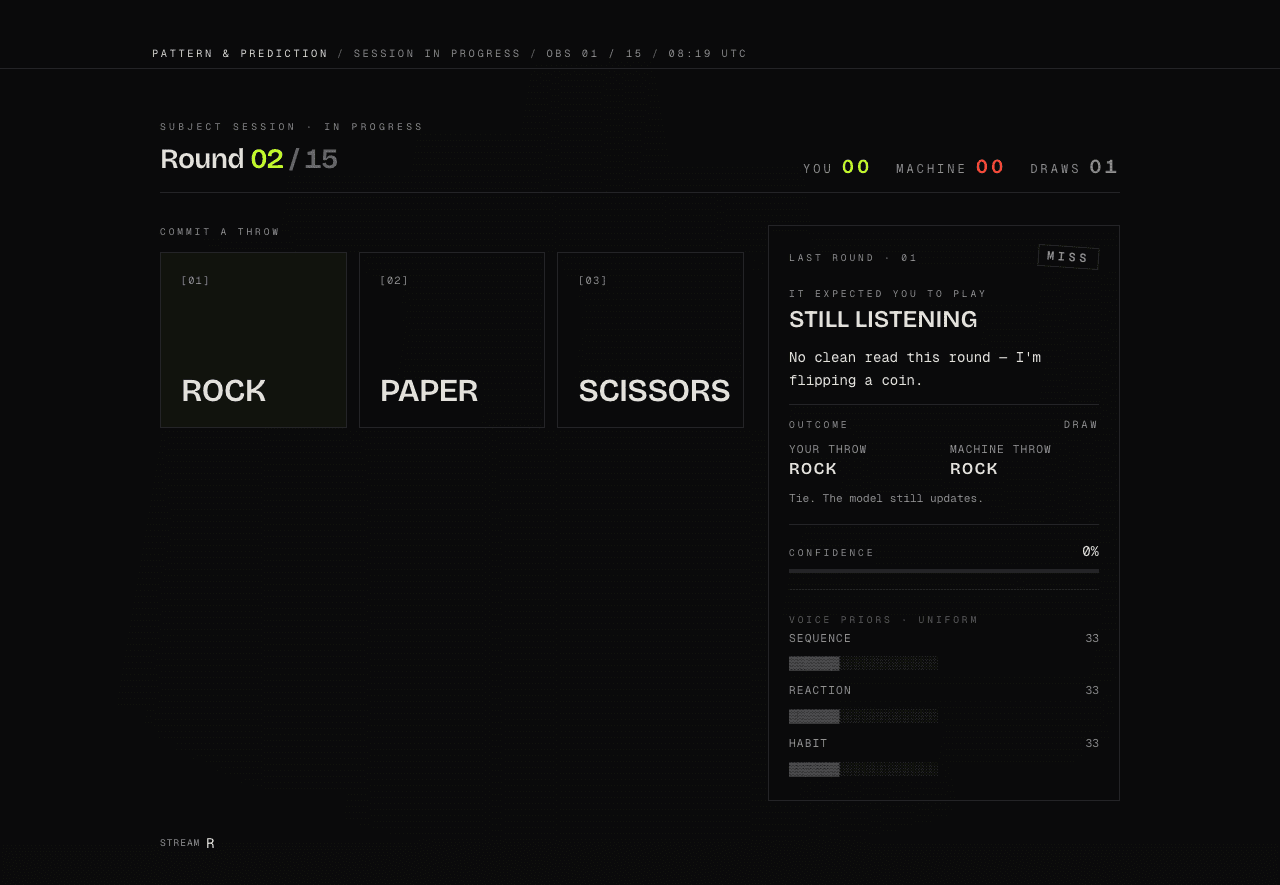This screenshot has height=885, width=1280.
Task: Click the HABIT voice prior bar
Action: [864, 769]
